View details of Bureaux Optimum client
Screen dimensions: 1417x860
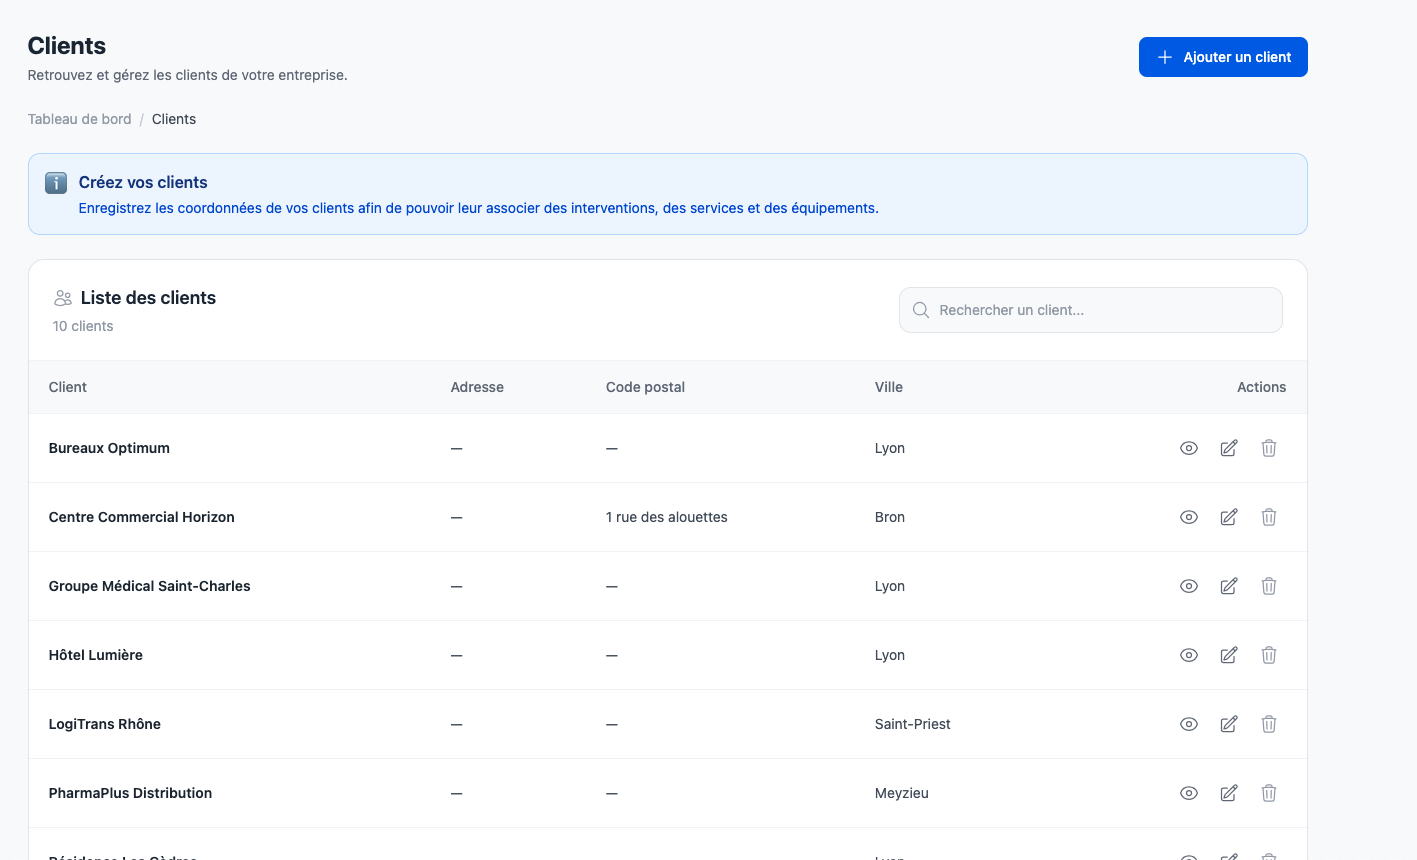coord(1189,448)
